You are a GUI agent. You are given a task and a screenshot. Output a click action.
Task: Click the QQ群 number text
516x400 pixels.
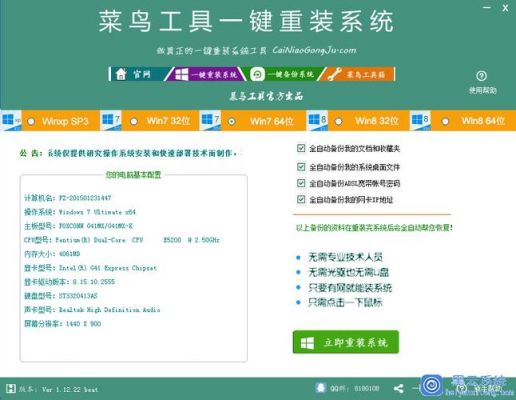[355, 388]
